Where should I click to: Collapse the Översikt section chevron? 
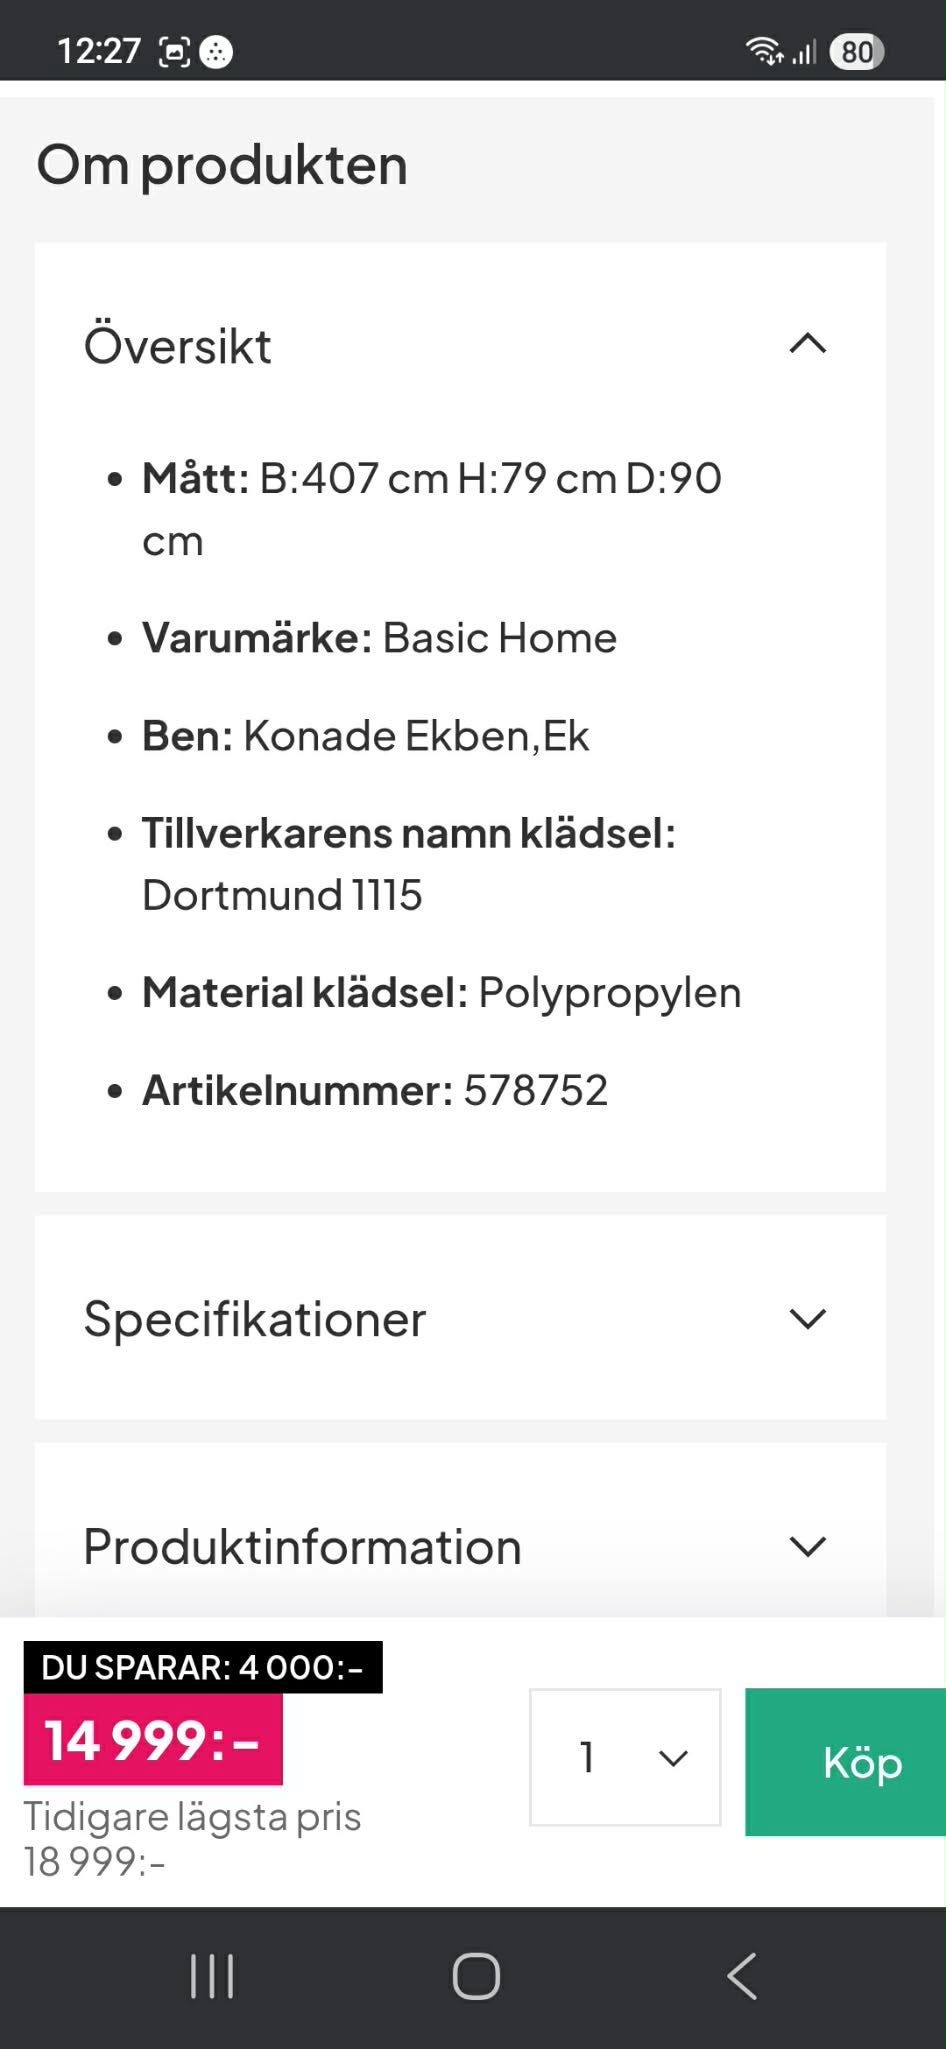[807, 345]
